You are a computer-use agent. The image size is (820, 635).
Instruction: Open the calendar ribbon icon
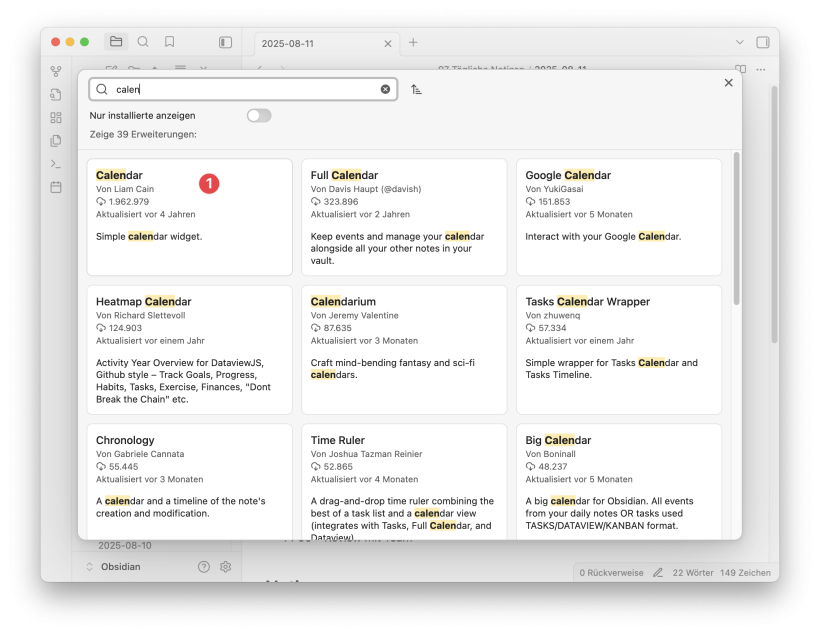coord(56,187)
